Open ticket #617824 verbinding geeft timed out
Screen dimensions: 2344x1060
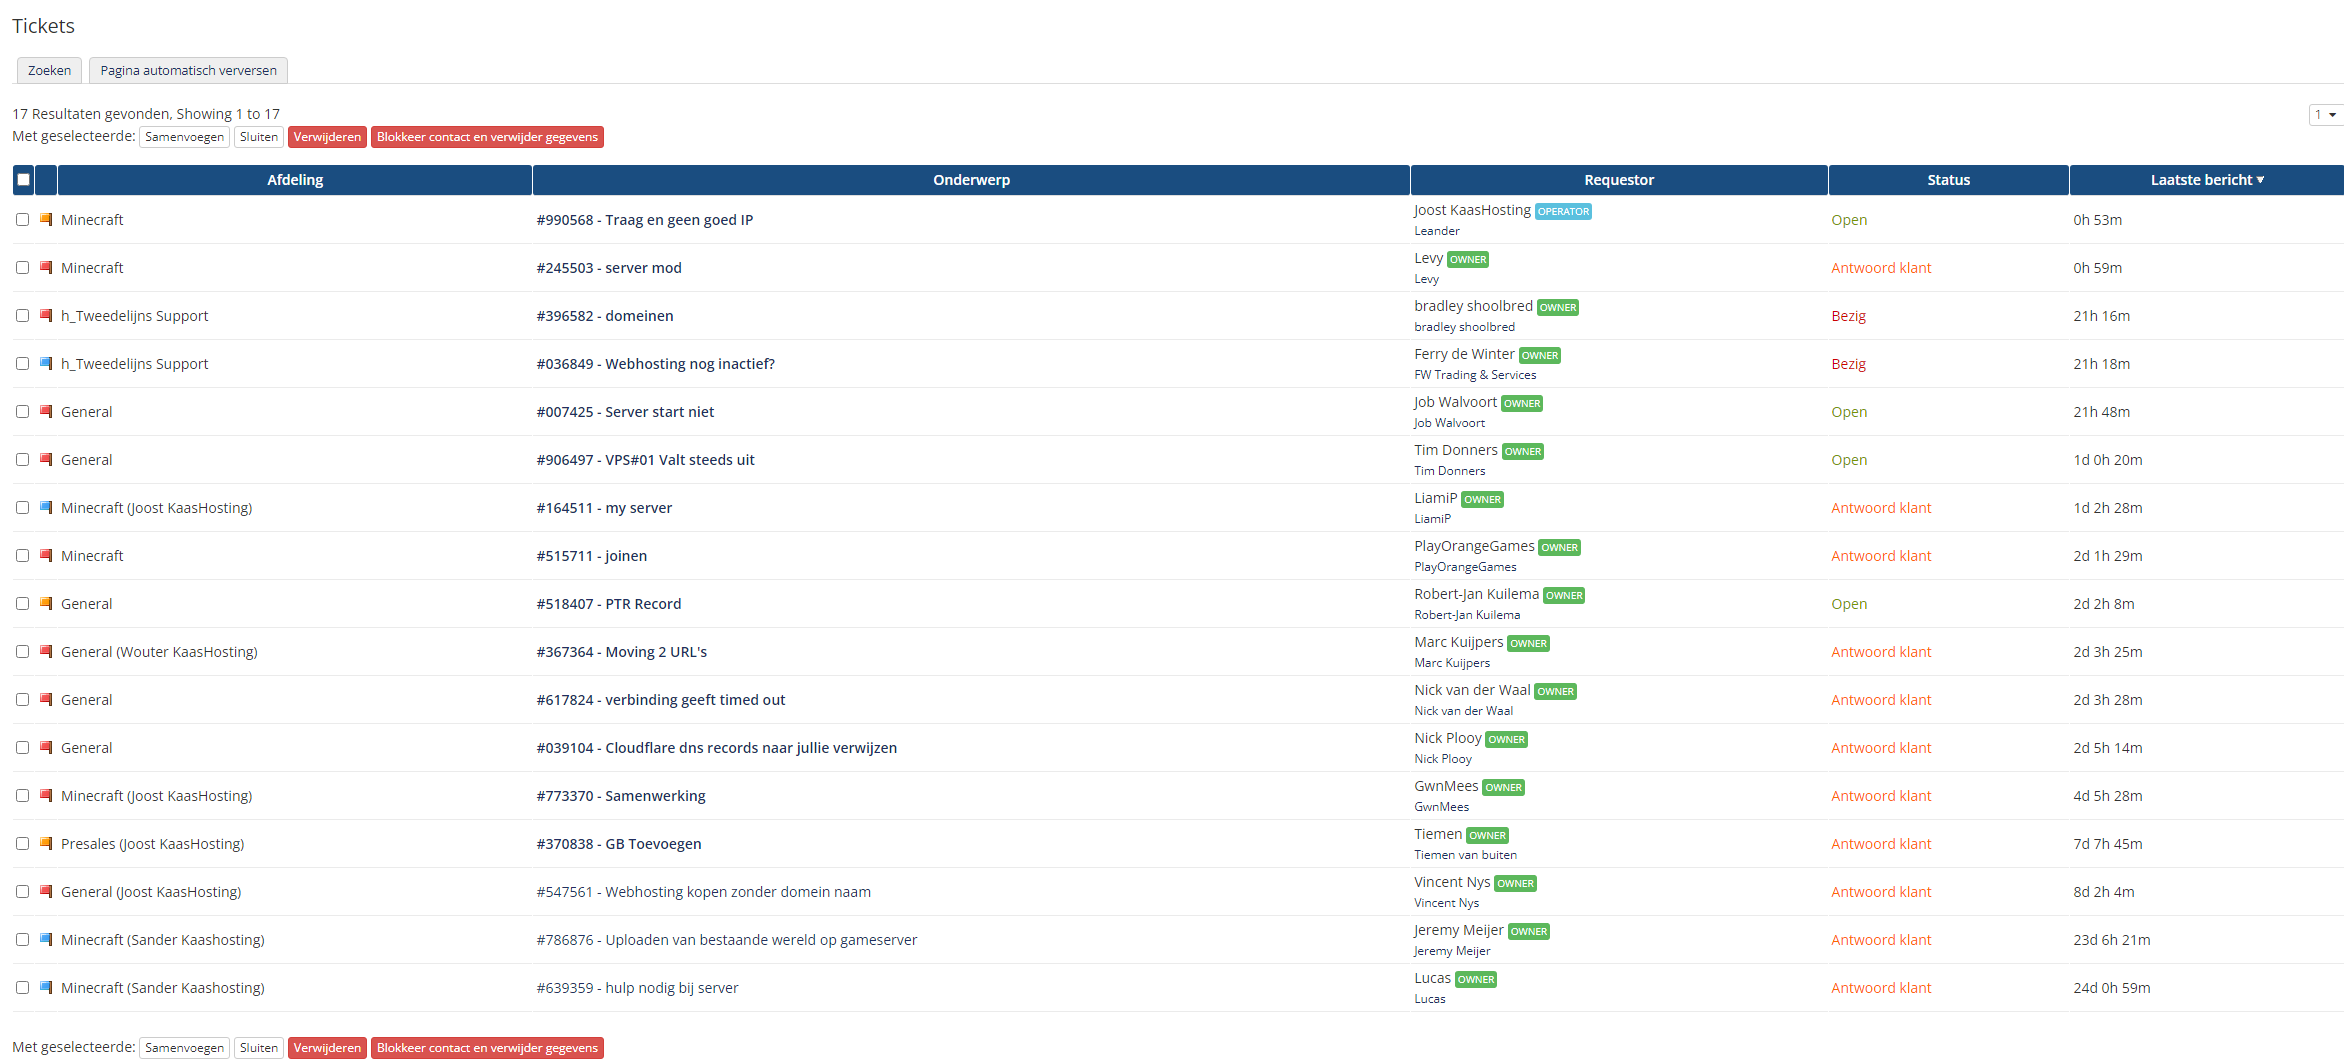tap(660, 700)
